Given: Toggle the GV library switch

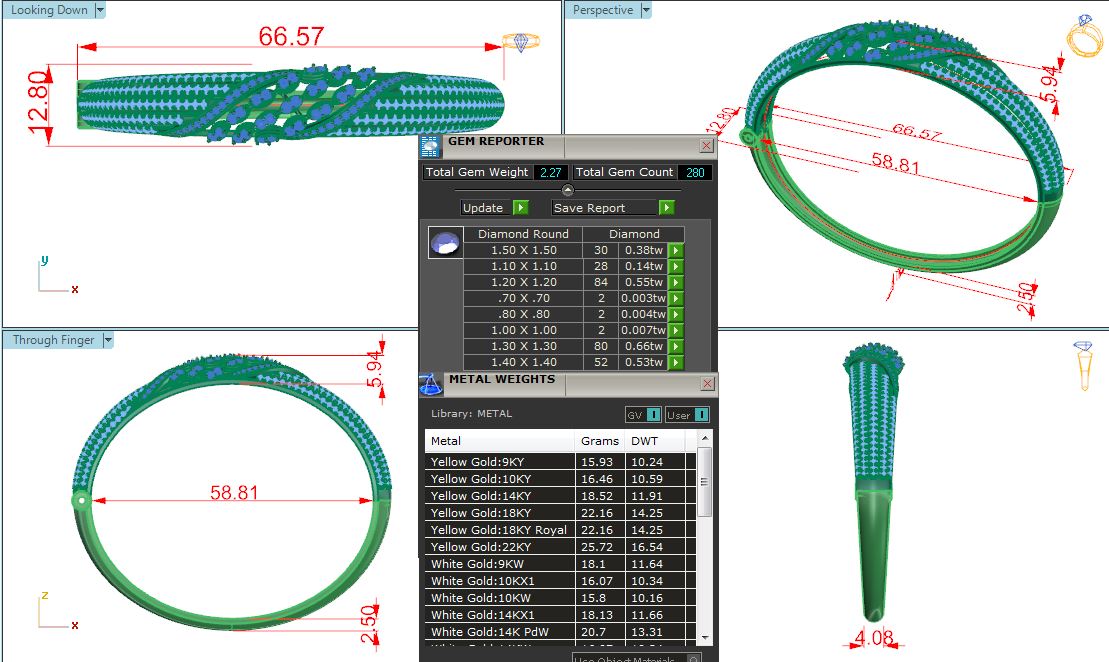Looking at the screenshot, I should tap(643, 414).
